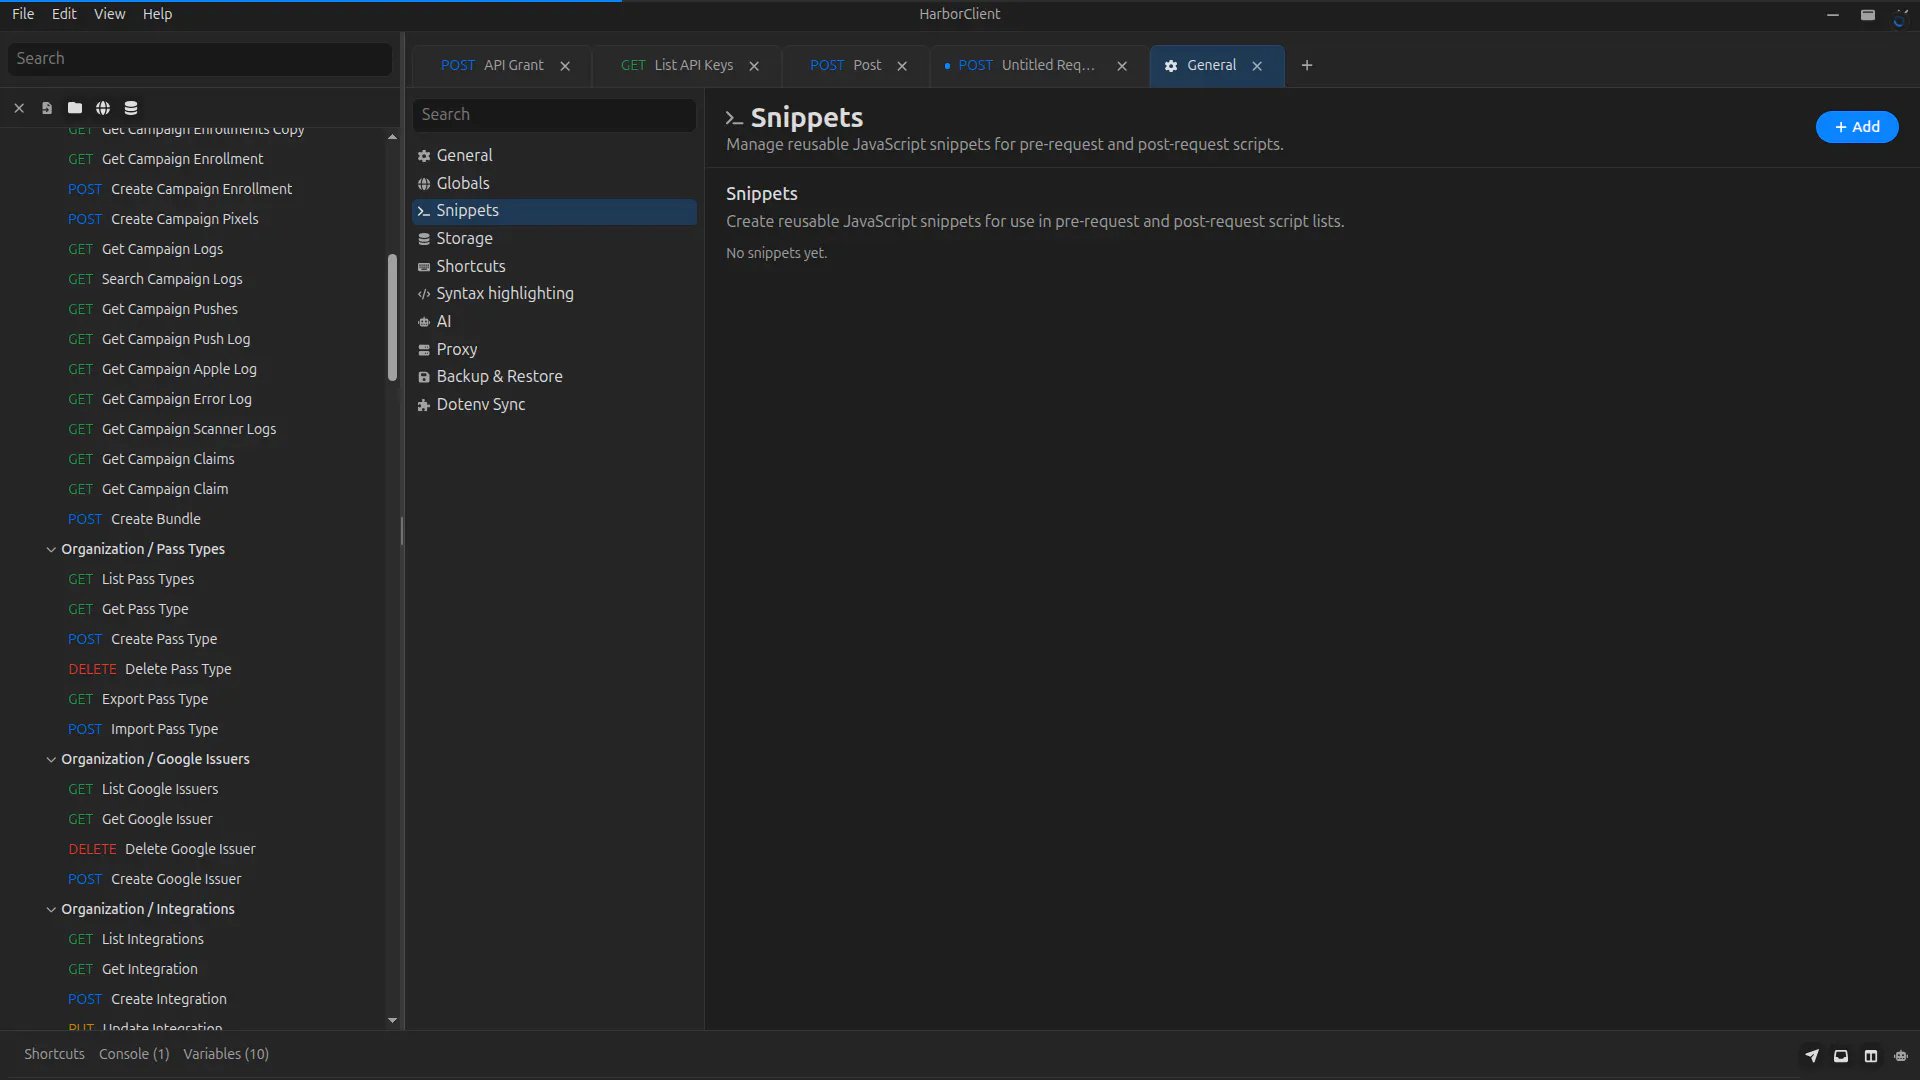This screenshot has width=1920, height=1080.
Task: Open Console (1) in the status bar
Action: point(134,1054)
